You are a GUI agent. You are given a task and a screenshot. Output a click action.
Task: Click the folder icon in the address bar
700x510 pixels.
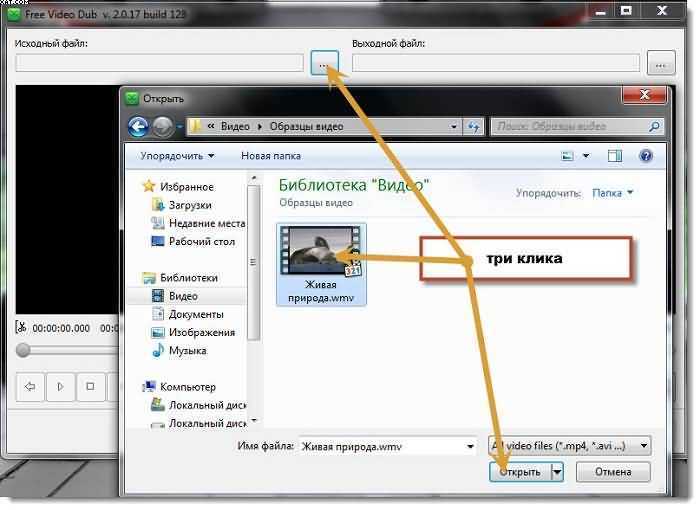(x=196, y=127)
